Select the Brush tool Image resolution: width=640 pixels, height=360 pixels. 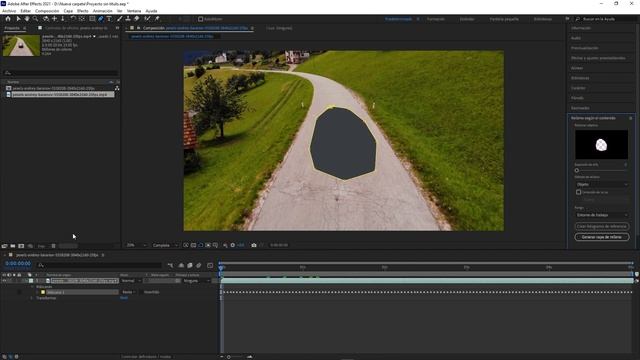pos(120,19)
